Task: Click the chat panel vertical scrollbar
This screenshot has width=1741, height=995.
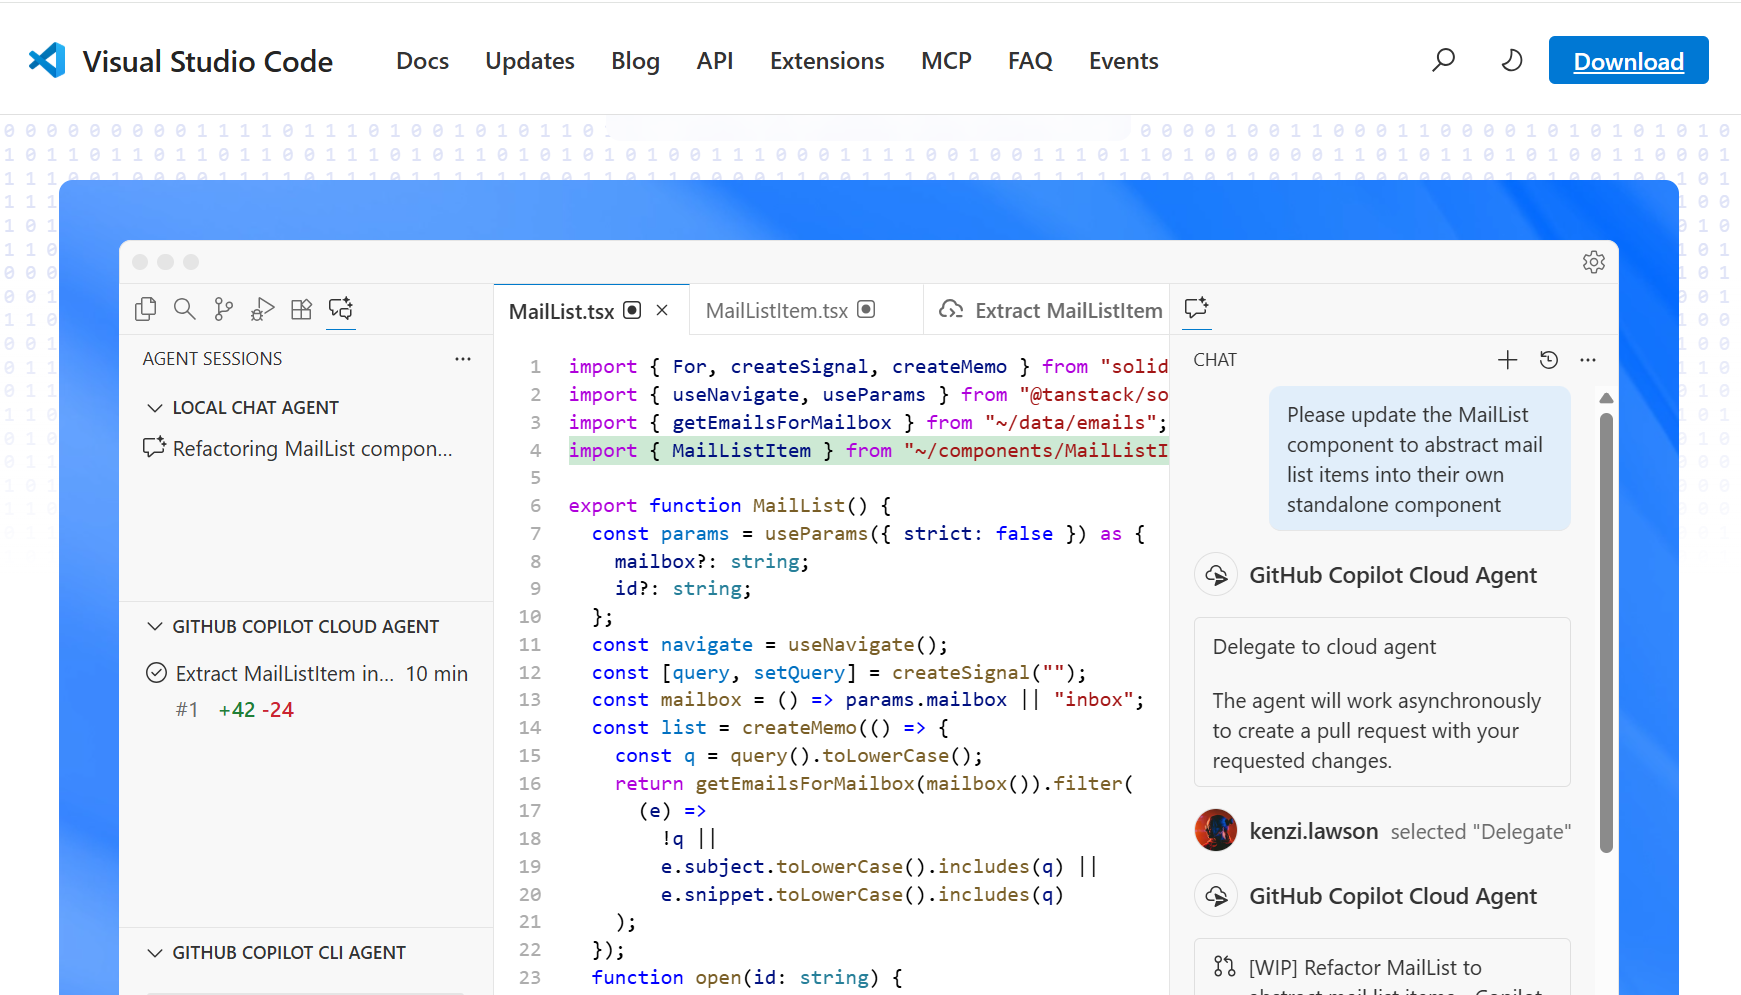Action: (x=1606, y=632)
